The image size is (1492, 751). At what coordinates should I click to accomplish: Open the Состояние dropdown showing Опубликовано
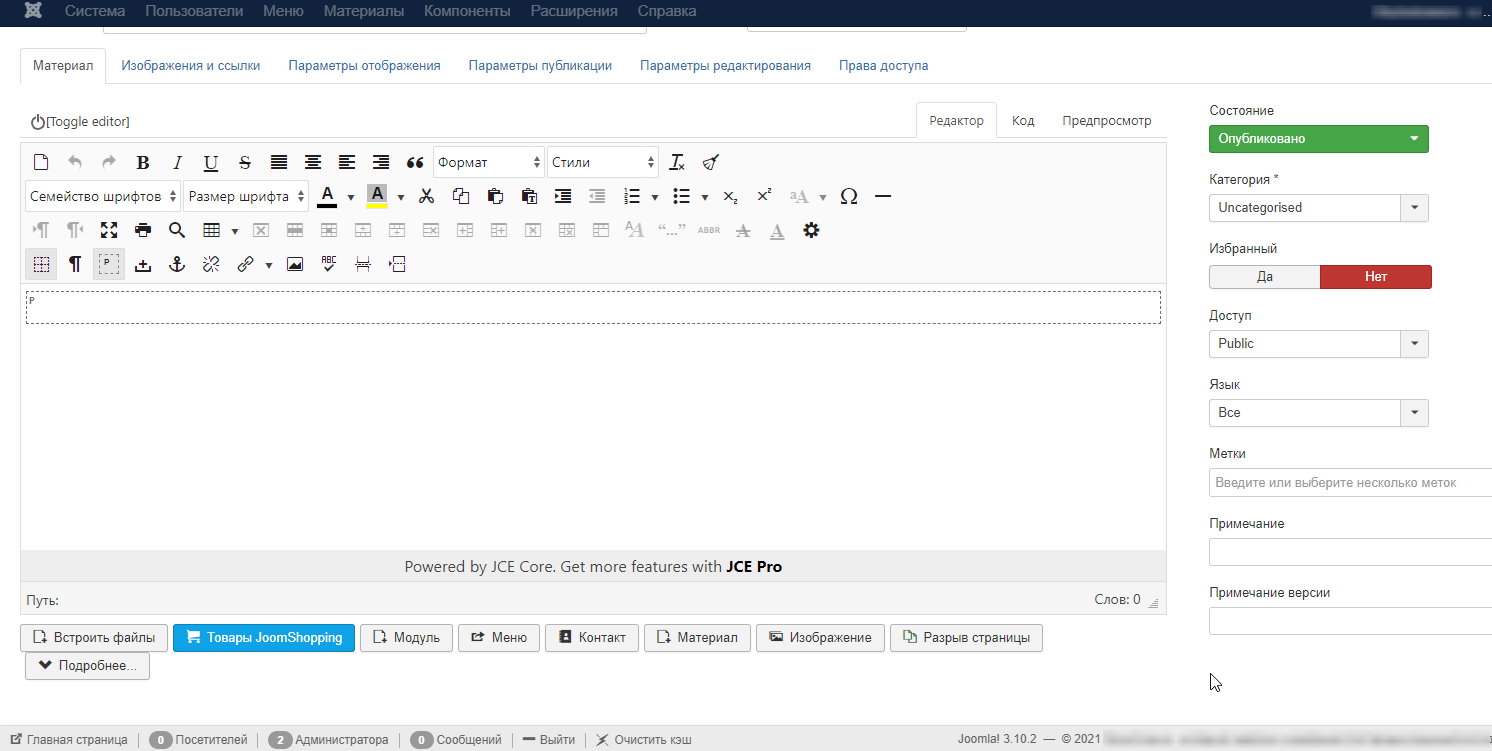pyautogui.click(x=1318, y=139)
